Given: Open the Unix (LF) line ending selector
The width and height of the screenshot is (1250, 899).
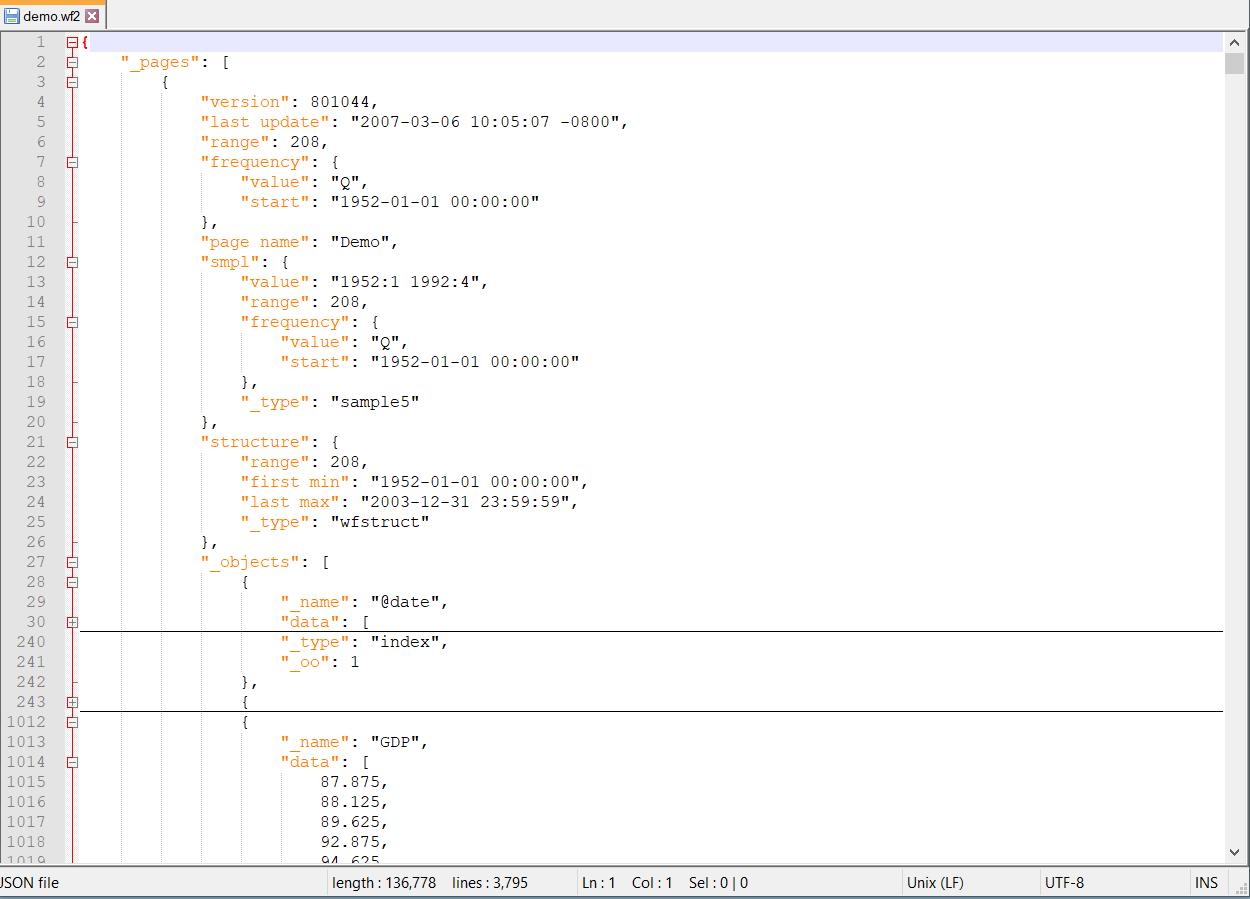Looking at the screenshot, I should [935, 883].
